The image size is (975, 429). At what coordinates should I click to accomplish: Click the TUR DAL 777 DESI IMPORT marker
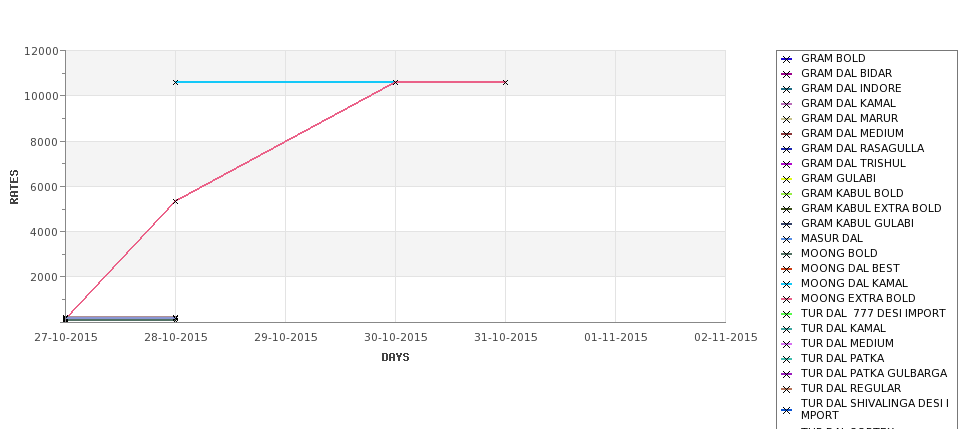tap(786, 314)
